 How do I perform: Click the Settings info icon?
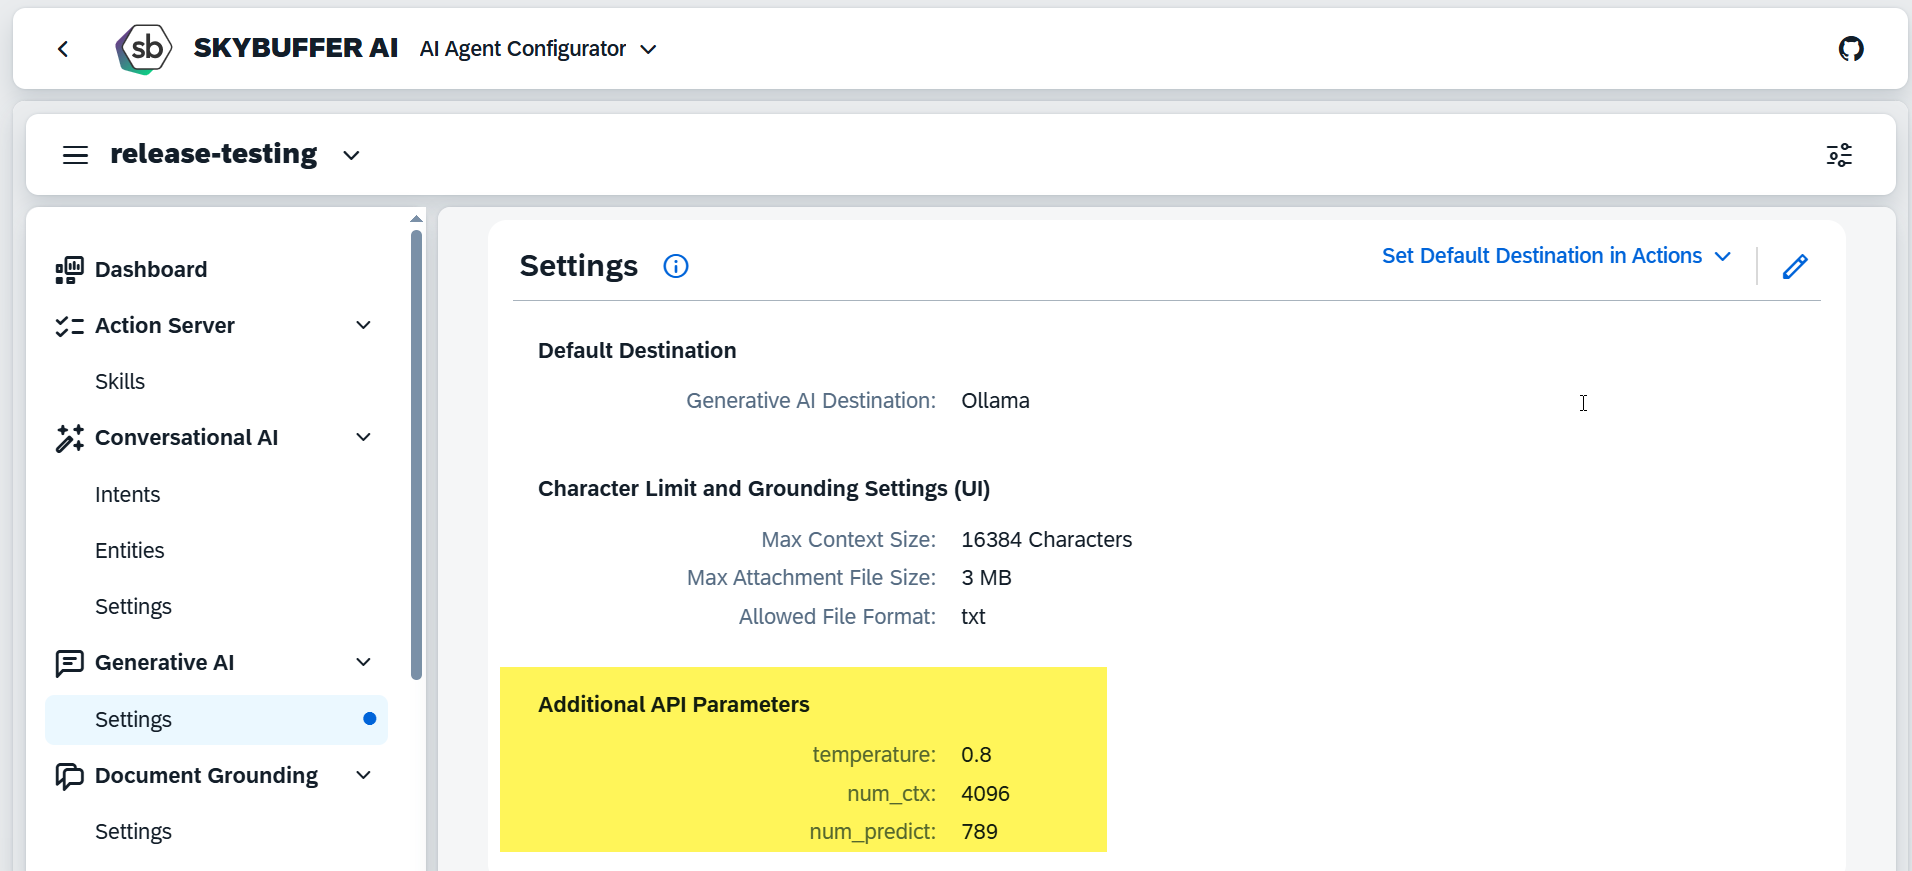point(676,266)
